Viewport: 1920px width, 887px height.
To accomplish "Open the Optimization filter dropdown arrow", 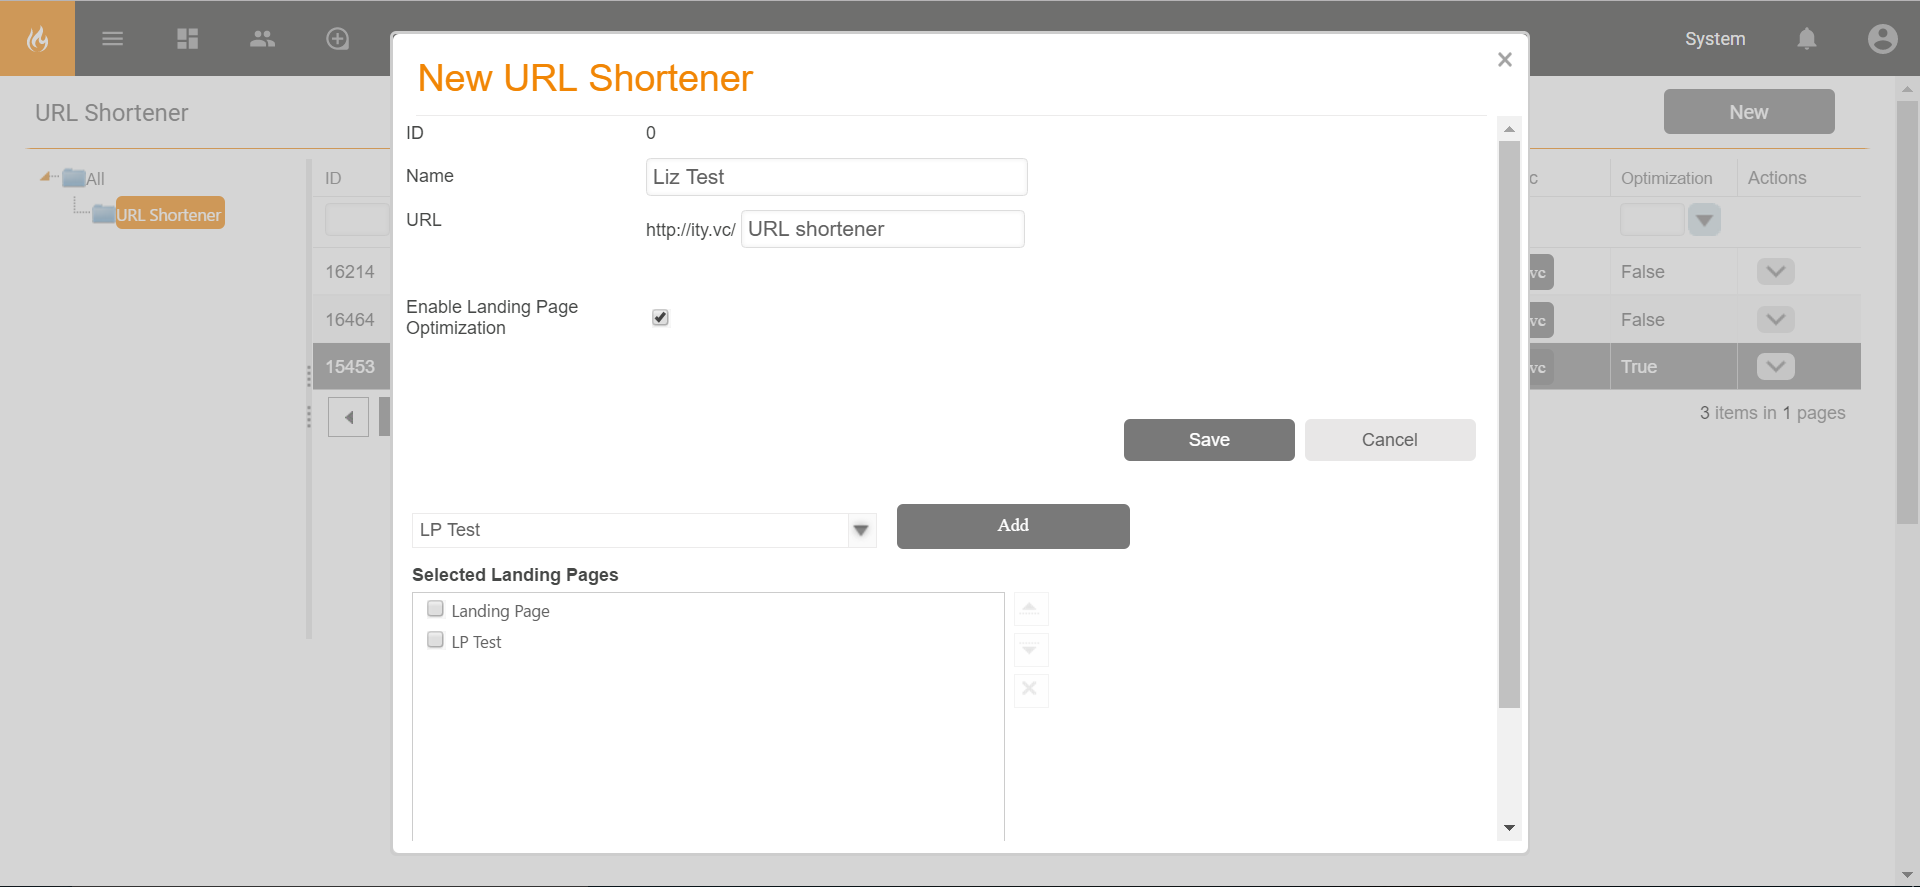I will point(1704,220).
